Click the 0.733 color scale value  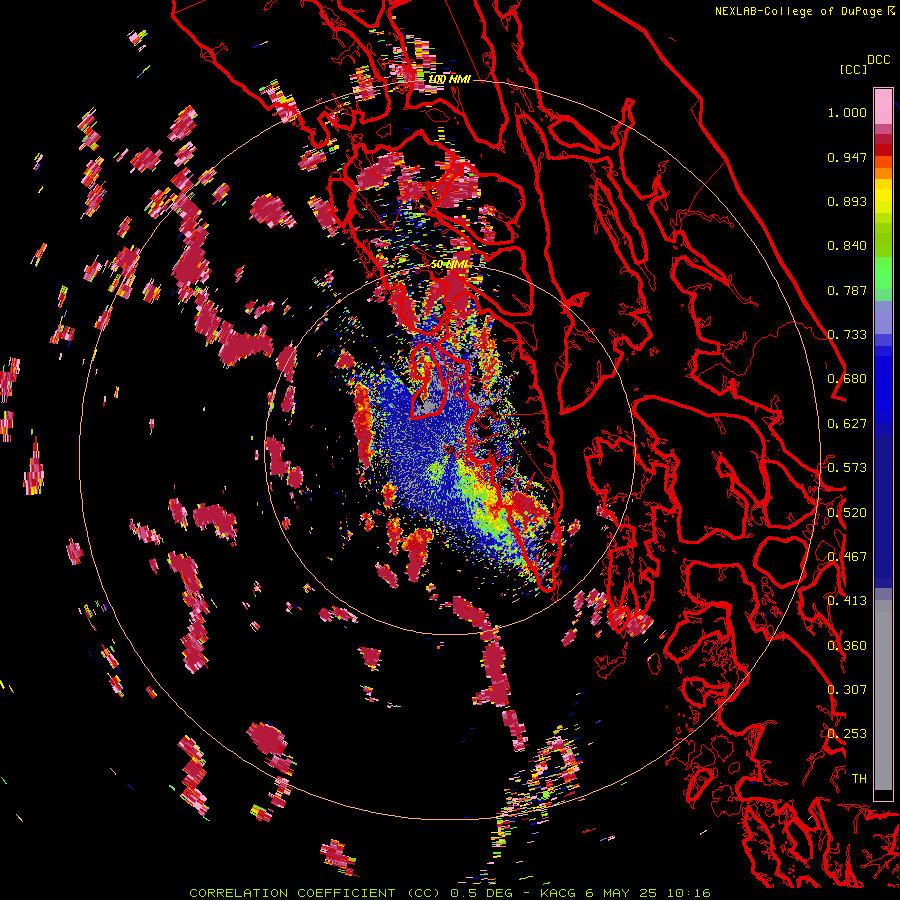coord(847,335)
